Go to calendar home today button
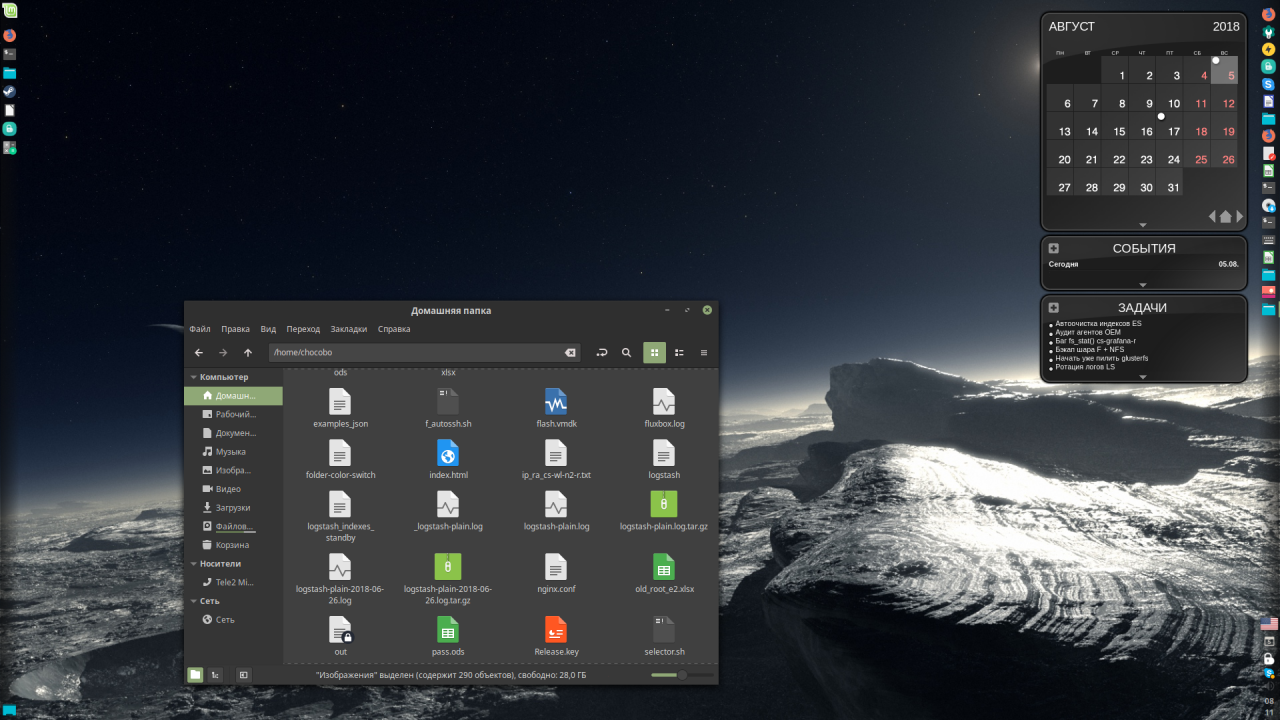The width and height of the screenshot is (1280, 720). (x=1226, y=216)
